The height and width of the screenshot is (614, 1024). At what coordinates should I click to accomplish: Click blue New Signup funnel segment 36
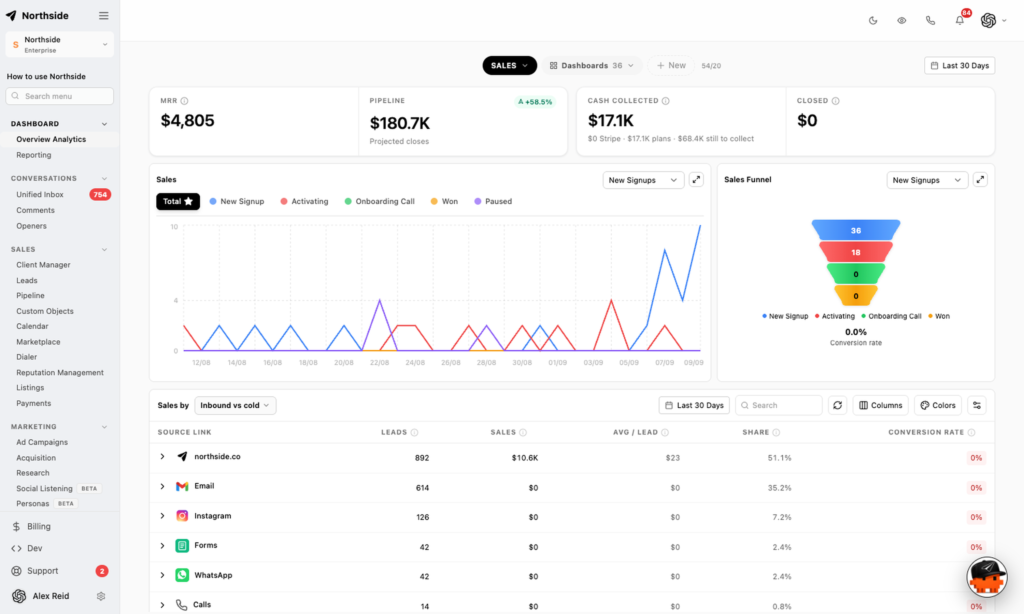point(856,230)
